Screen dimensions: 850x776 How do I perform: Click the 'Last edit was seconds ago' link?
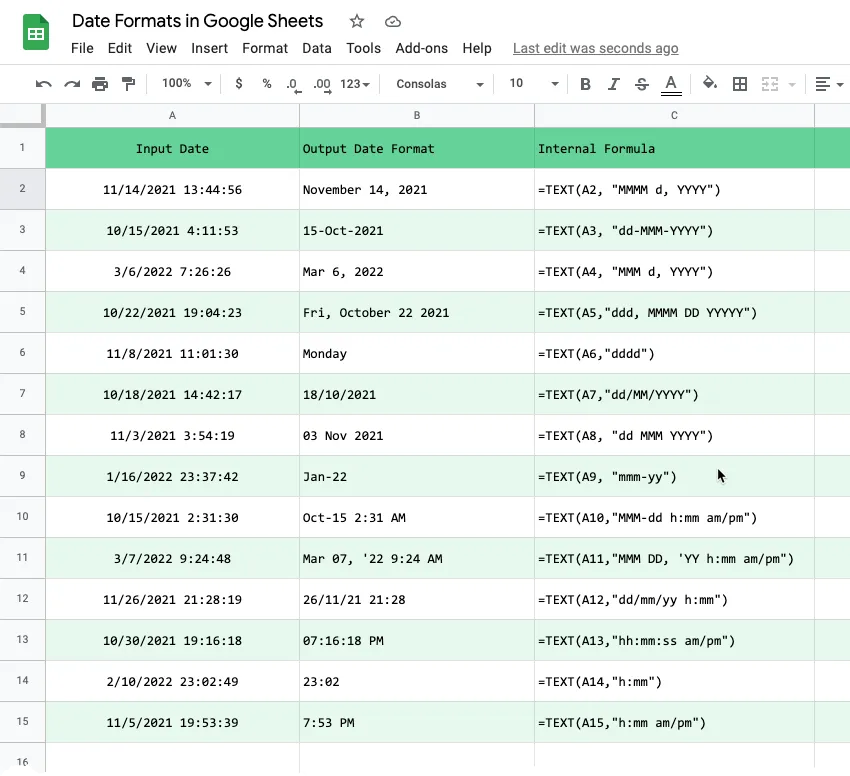(595, 48)
